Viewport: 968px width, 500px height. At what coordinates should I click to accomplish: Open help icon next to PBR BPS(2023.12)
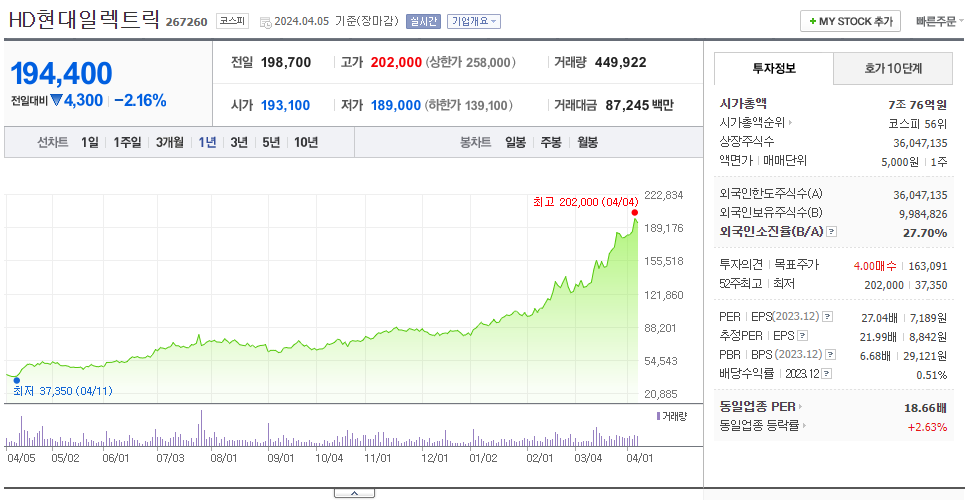pos(831,355)
